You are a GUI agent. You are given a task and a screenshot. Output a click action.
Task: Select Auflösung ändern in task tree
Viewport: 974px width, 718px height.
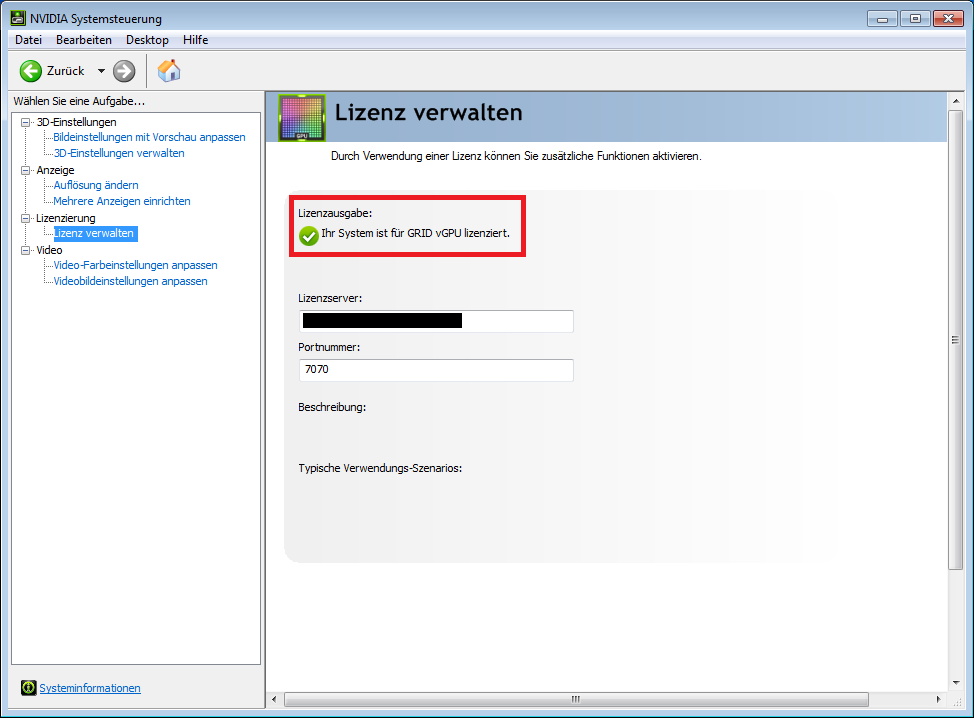[x=96, y=185]
